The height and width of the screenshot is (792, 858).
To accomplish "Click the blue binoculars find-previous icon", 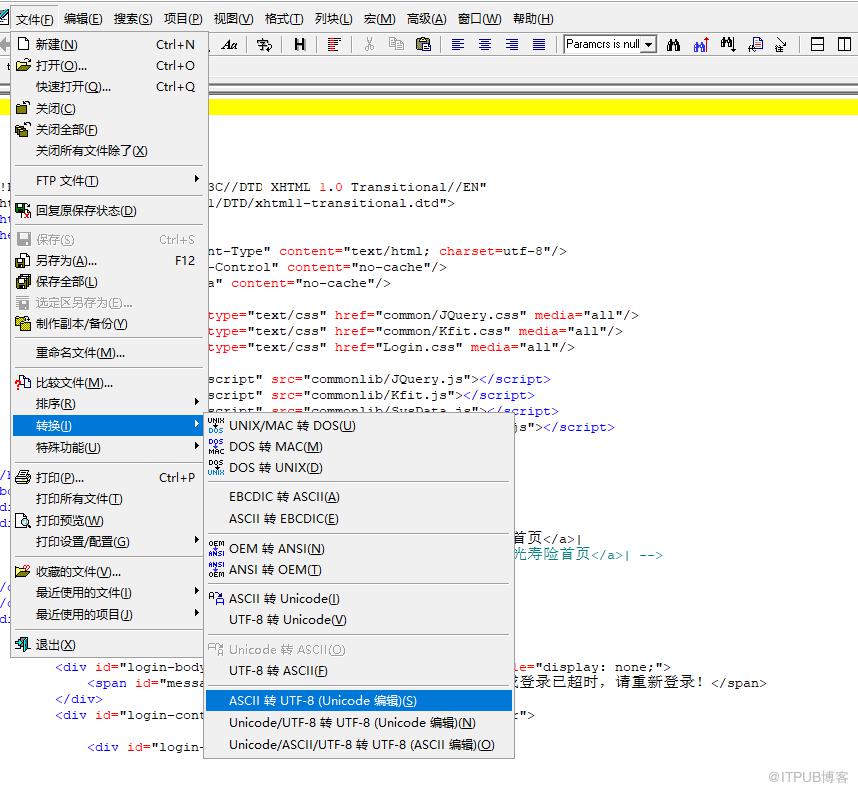I will coord(701,44).
